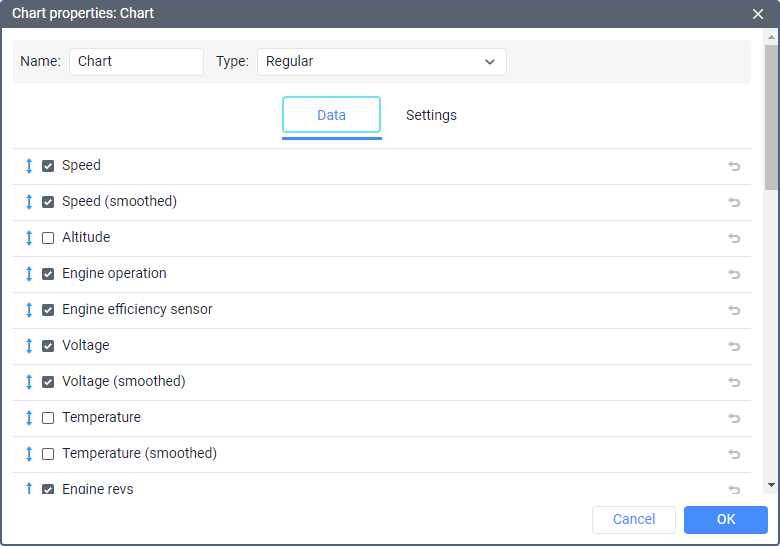Click the reorder icon for Engine efficiency sensor

point(29,310)
